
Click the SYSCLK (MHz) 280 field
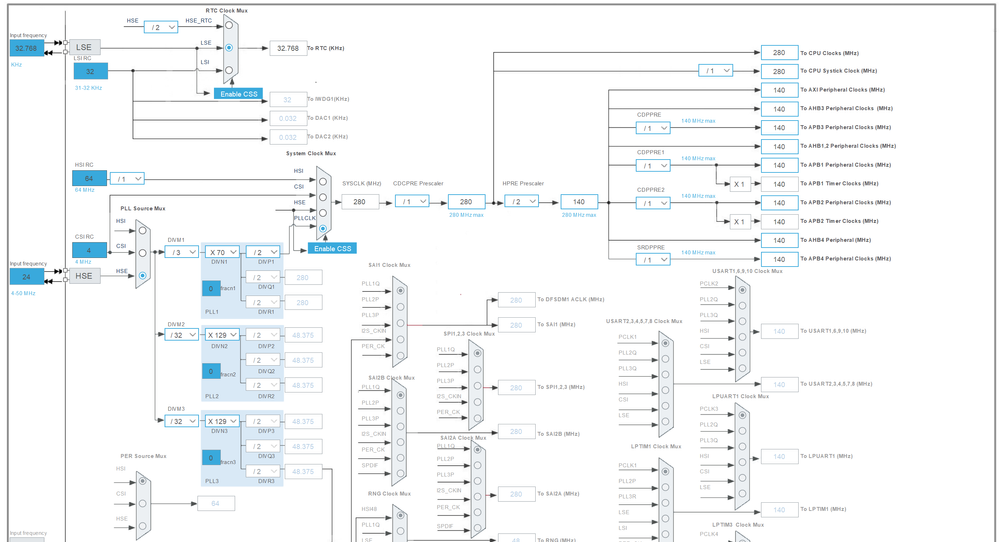click(360, 202)
